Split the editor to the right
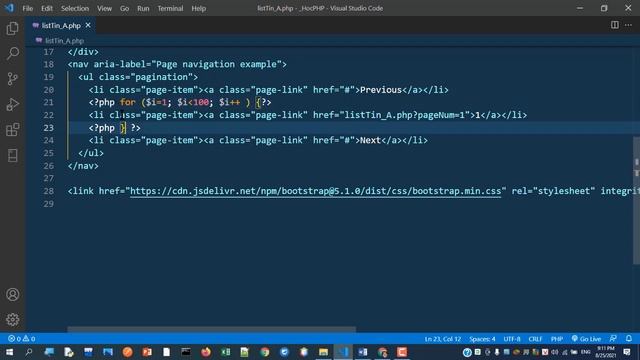The image size is (640, 360). click(x=615, y=25)
